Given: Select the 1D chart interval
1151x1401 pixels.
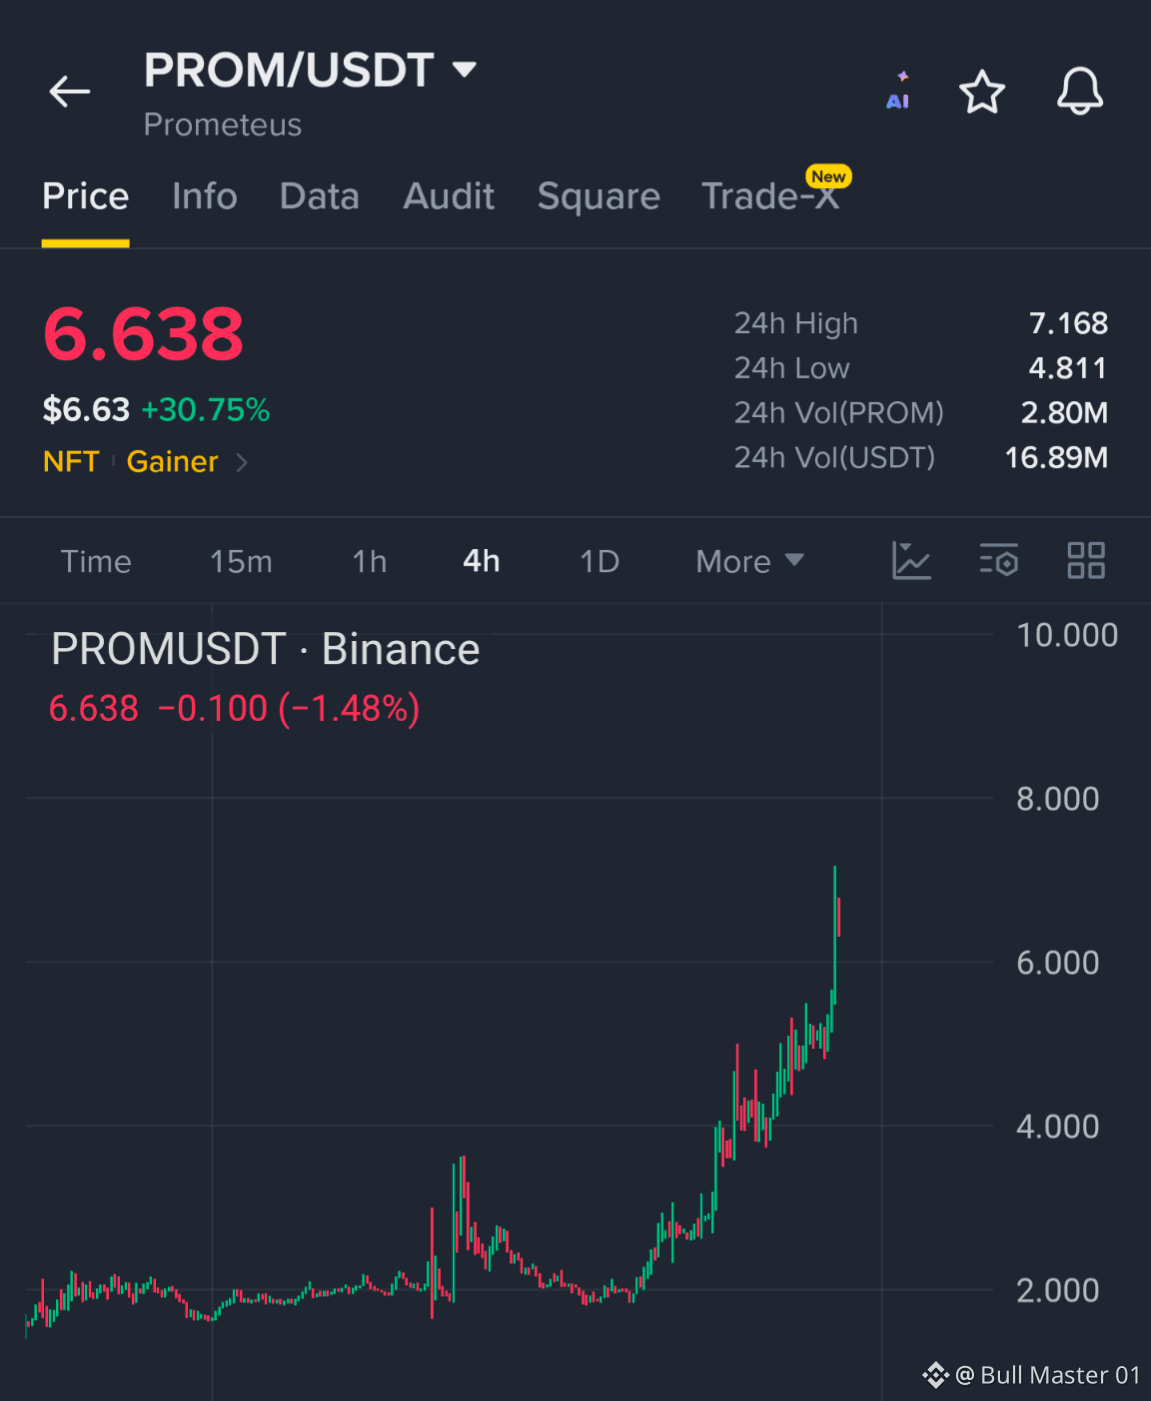Looking at the screenshot, I should 600,561.
